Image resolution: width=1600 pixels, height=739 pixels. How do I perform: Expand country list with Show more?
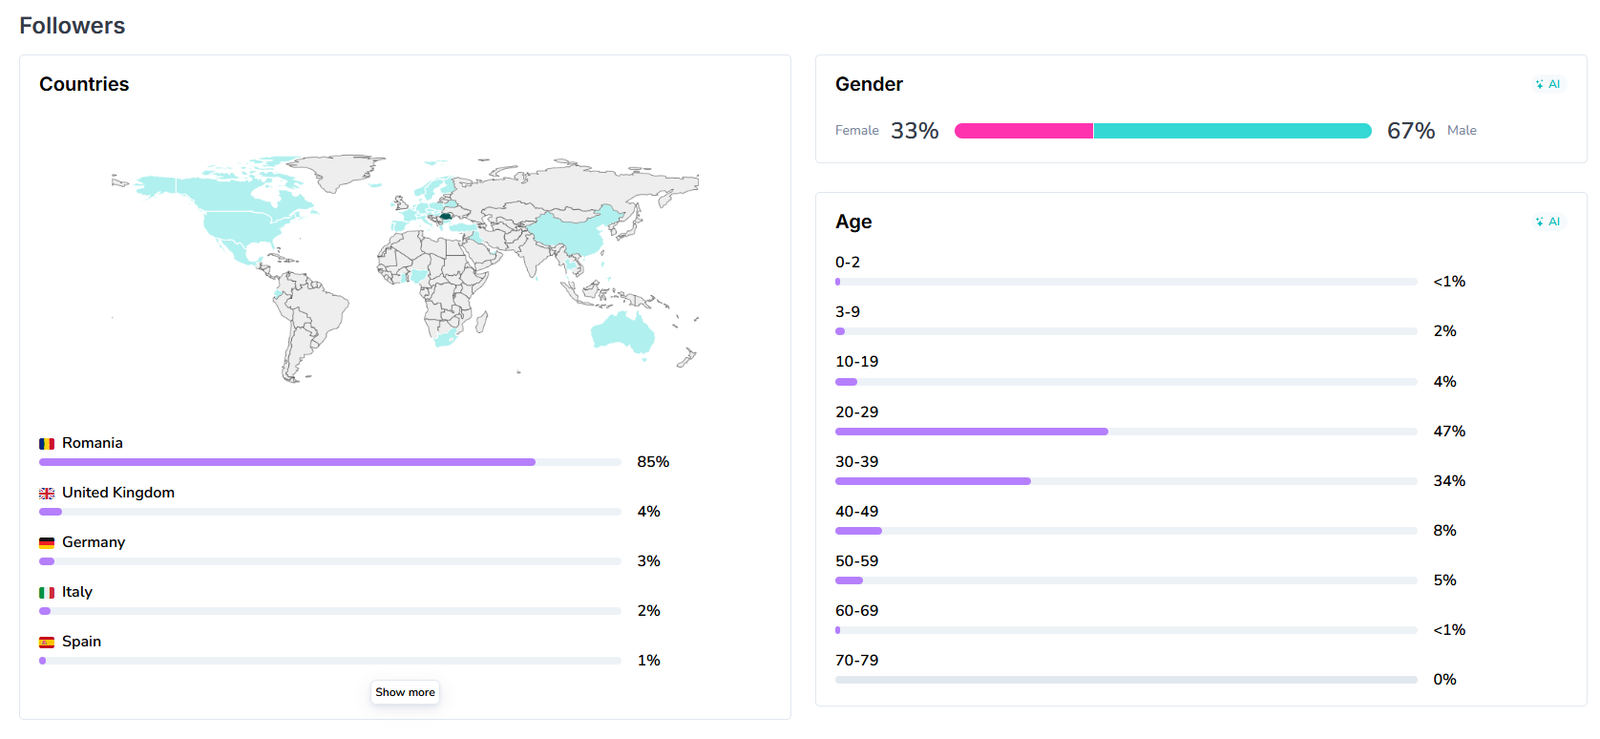click(405, 692)
